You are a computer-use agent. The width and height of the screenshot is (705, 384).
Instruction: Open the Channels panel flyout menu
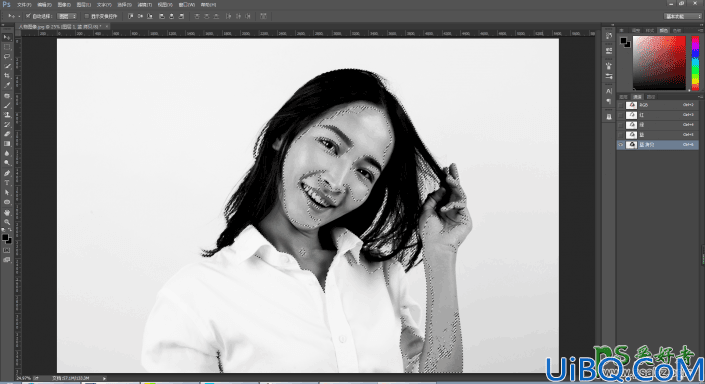[x=700, y=97]
